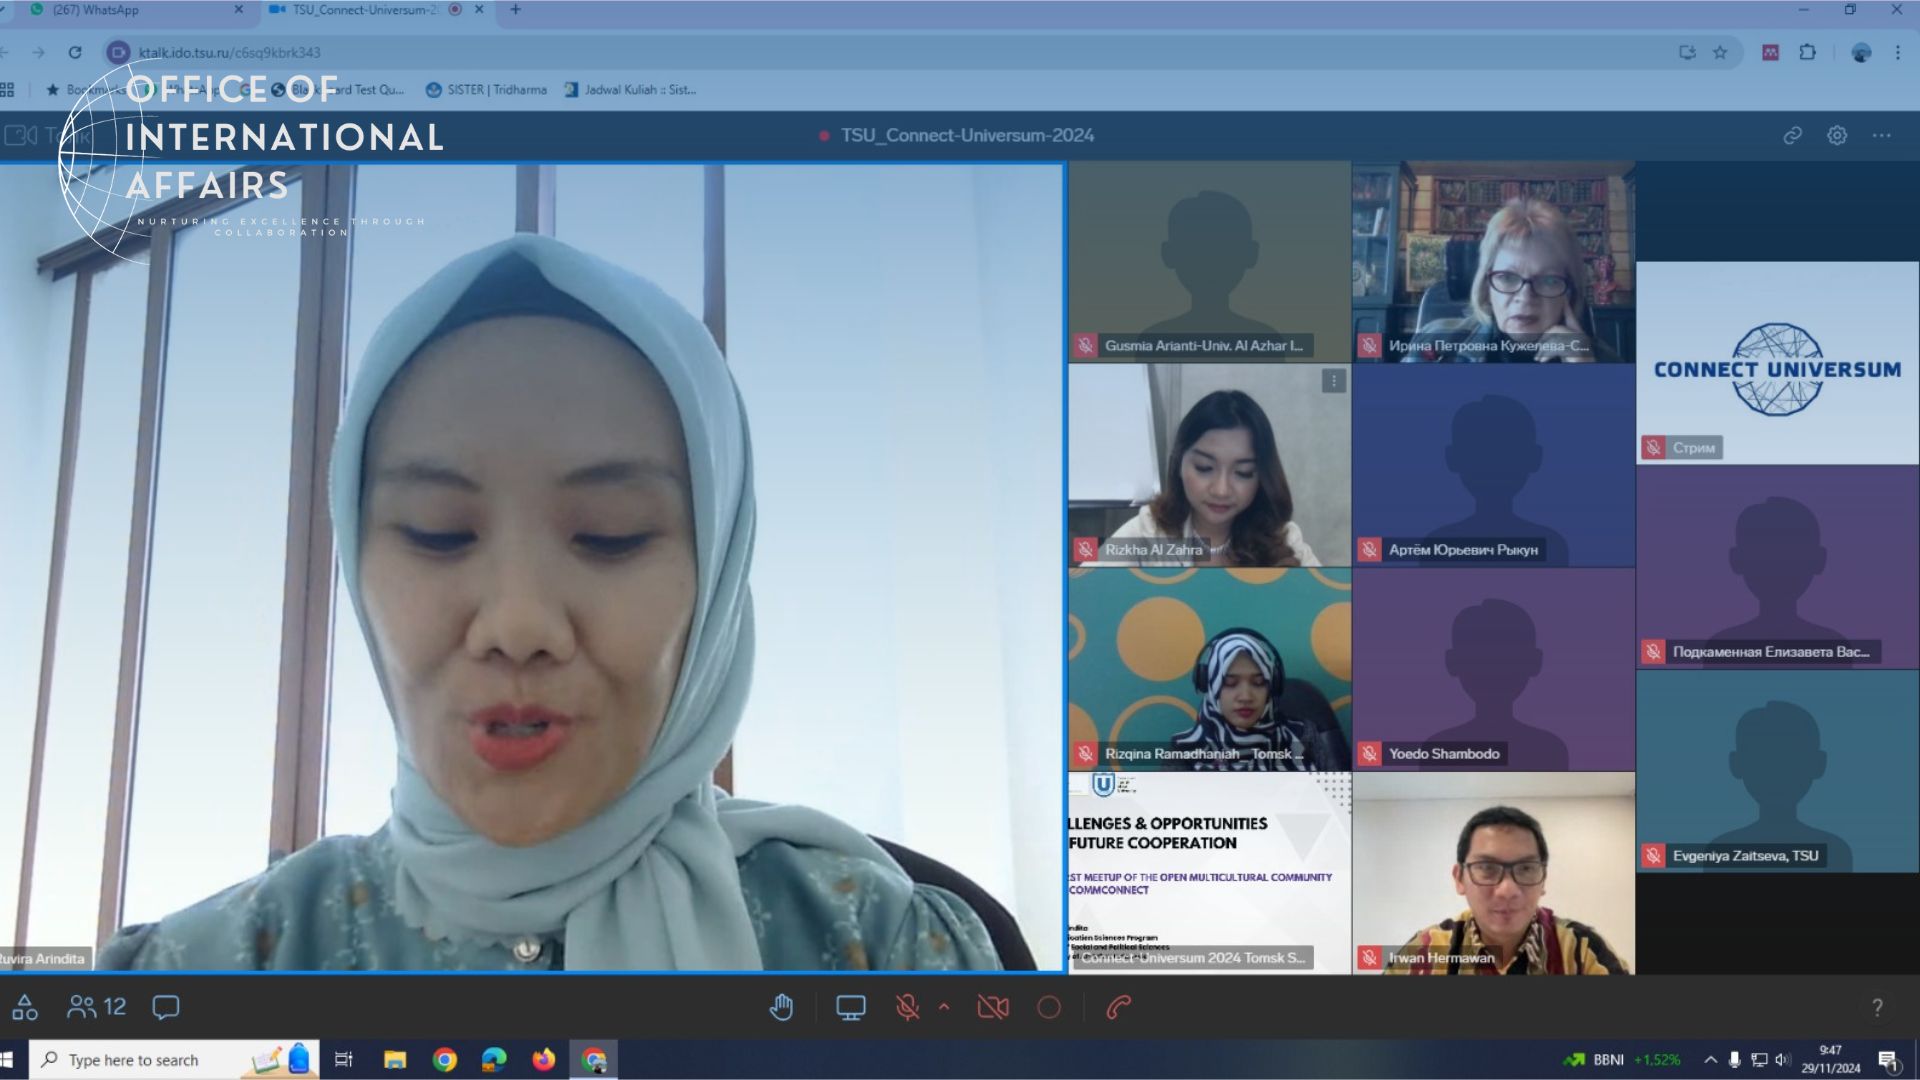Raise hand in the meeting
Image resolution: width=1920 pixels, height=1080 pixels.
[x=781, y=1008]
